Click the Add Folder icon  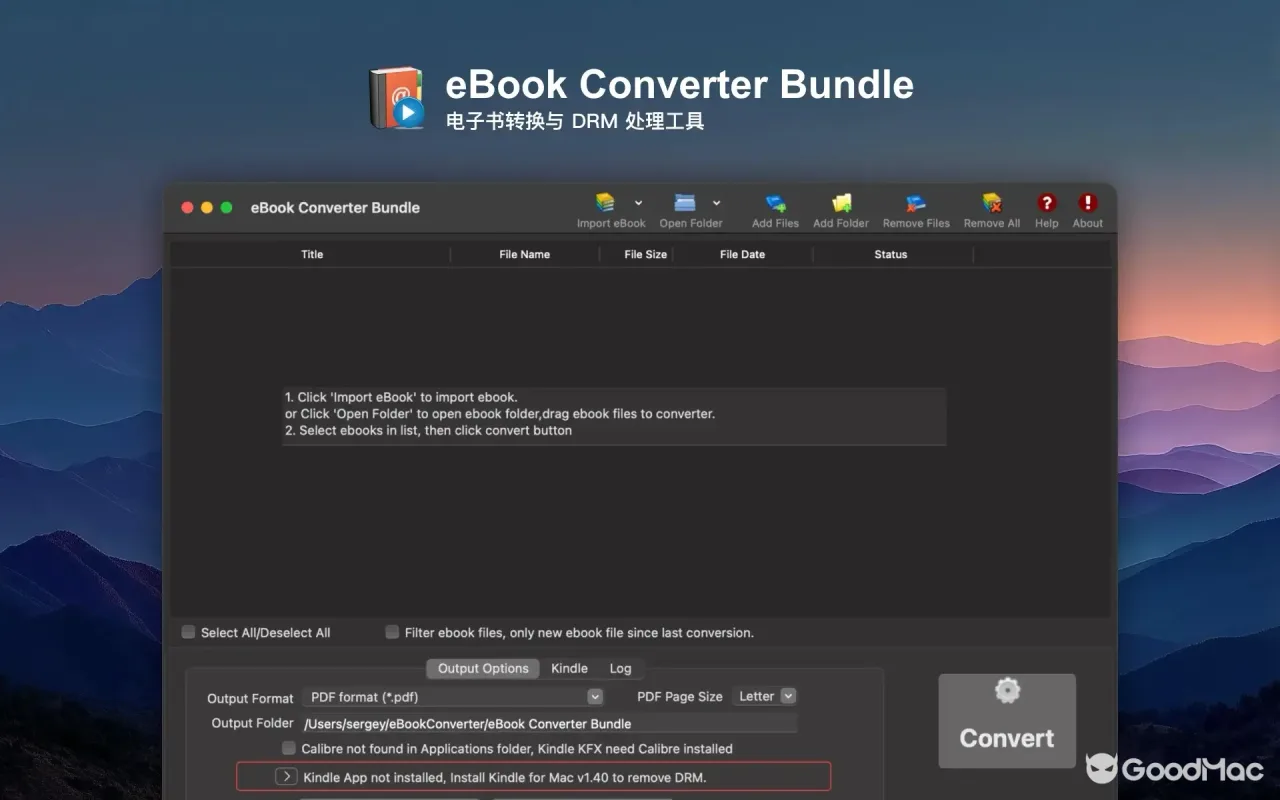point(841,203)
